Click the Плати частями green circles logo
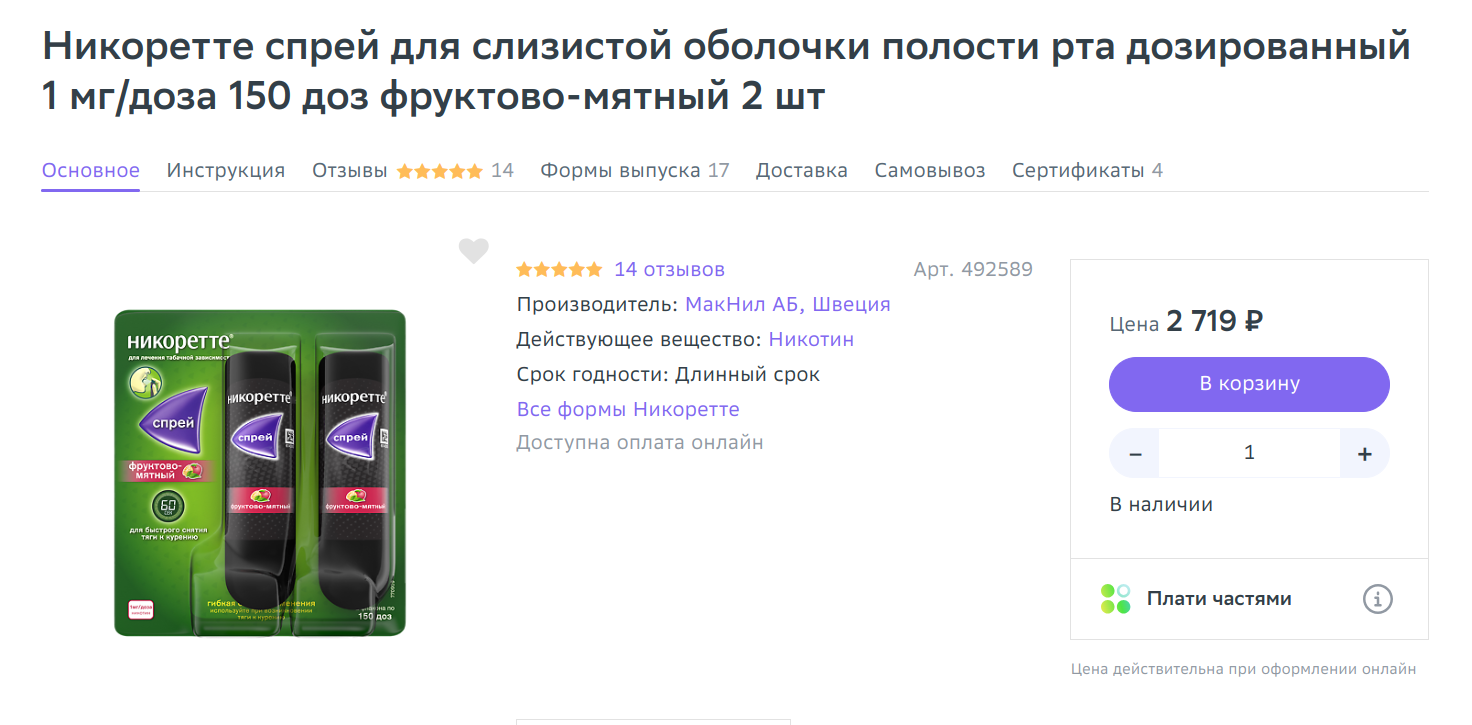The height and width of the screenshot is (725, 1472). point(1115,599)
